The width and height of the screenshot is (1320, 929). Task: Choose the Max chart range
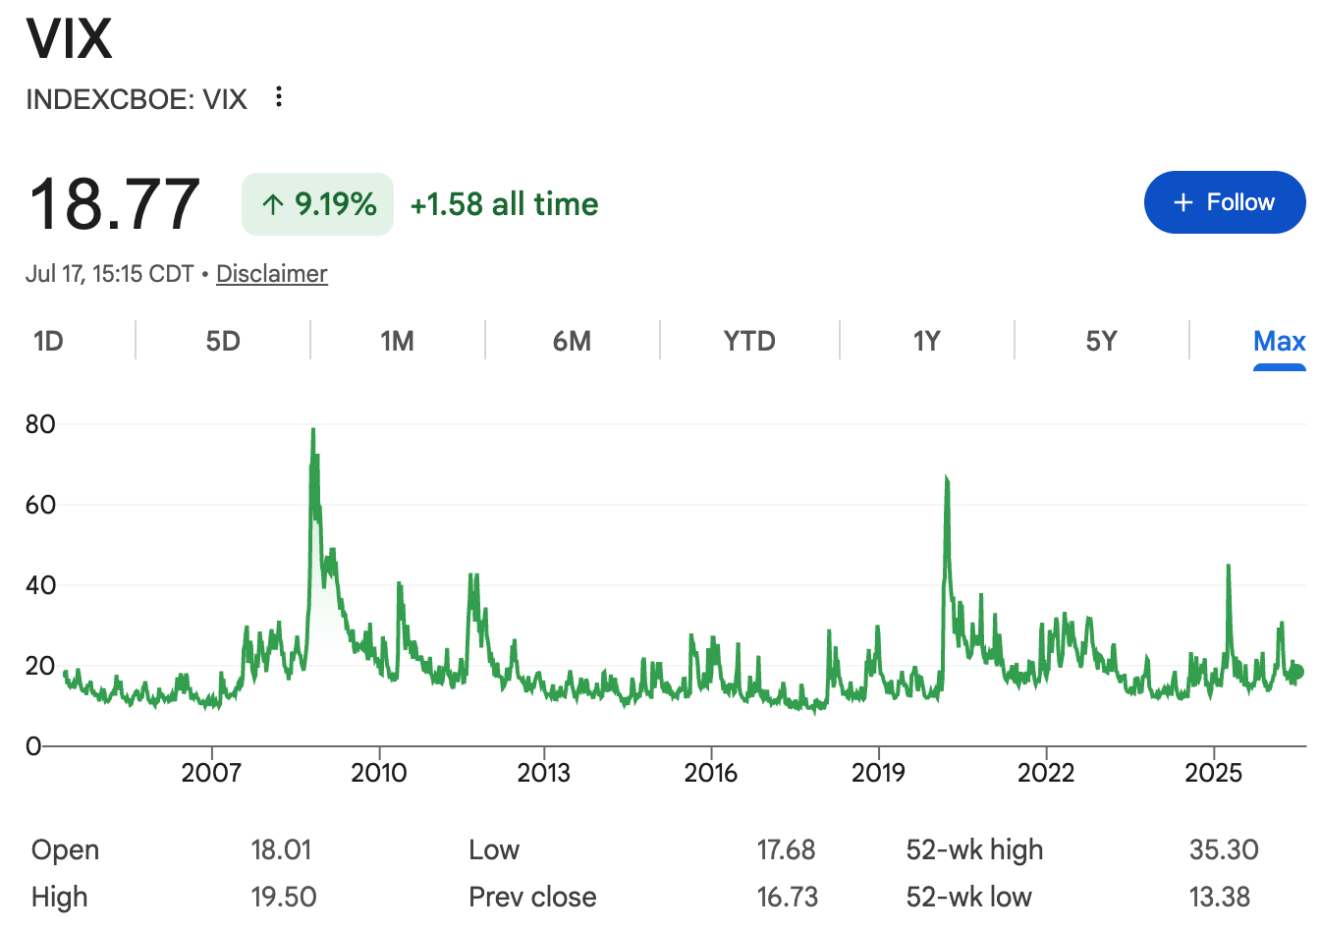pos(1279,342)
